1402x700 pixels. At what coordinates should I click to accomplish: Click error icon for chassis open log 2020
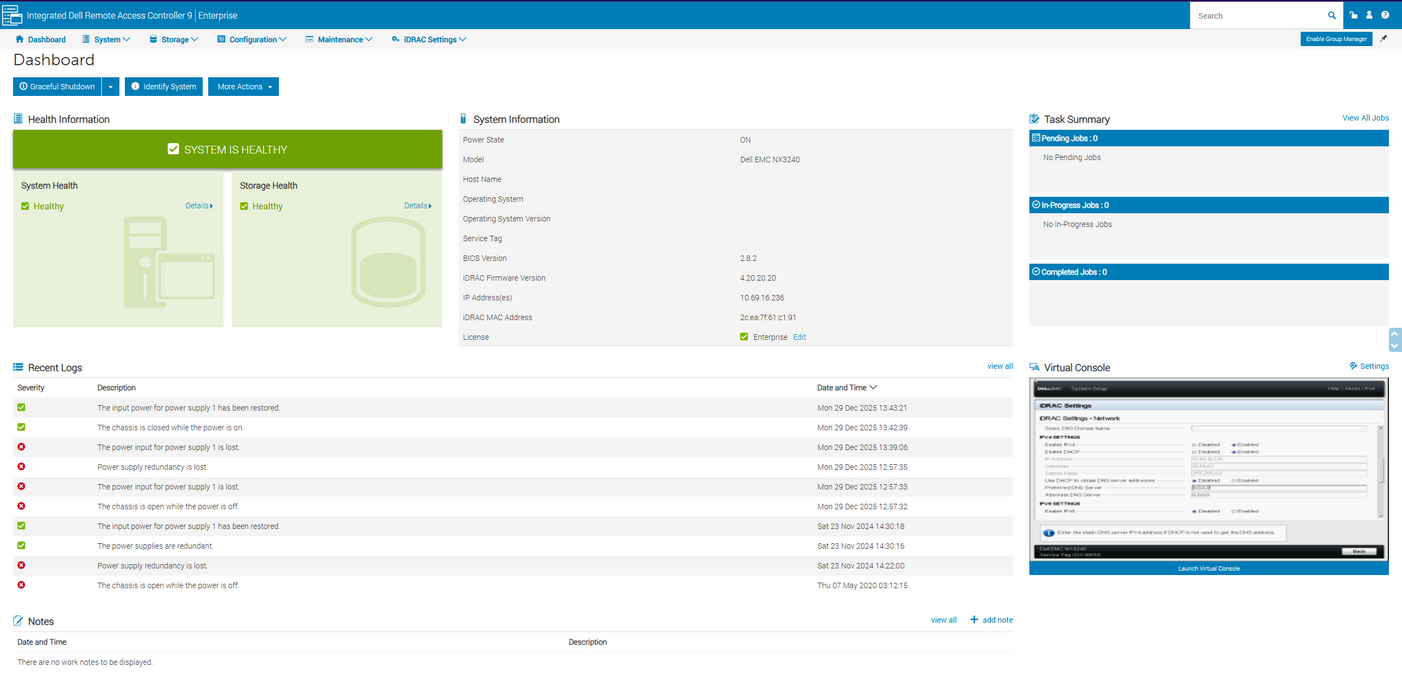coord(21,585)
